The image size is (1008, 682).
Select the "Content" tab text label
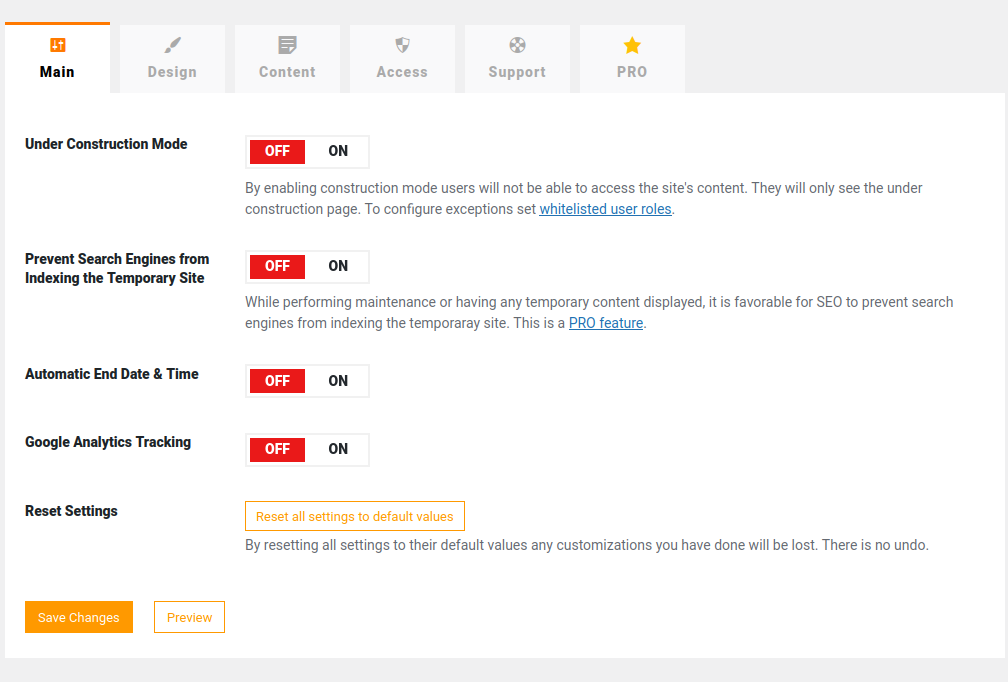[287, 72]
